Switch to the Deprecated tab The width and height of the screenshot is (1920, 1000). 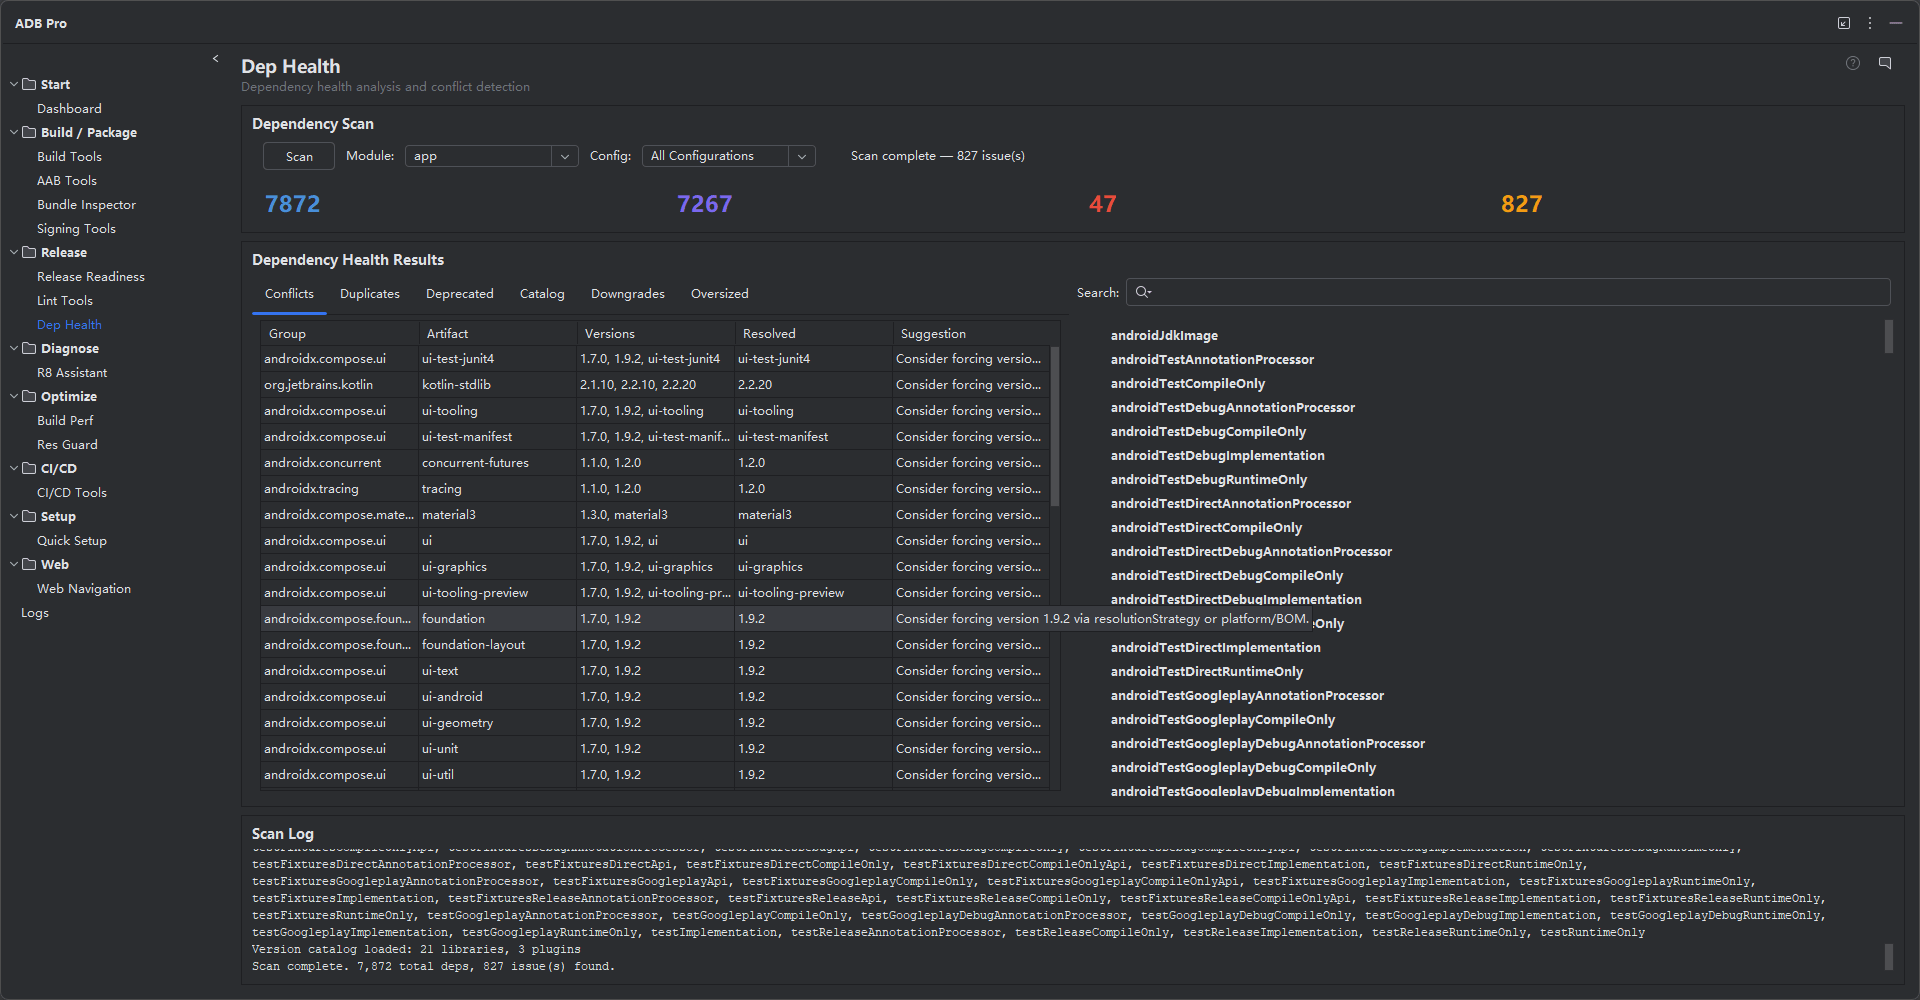pos(460,294)
